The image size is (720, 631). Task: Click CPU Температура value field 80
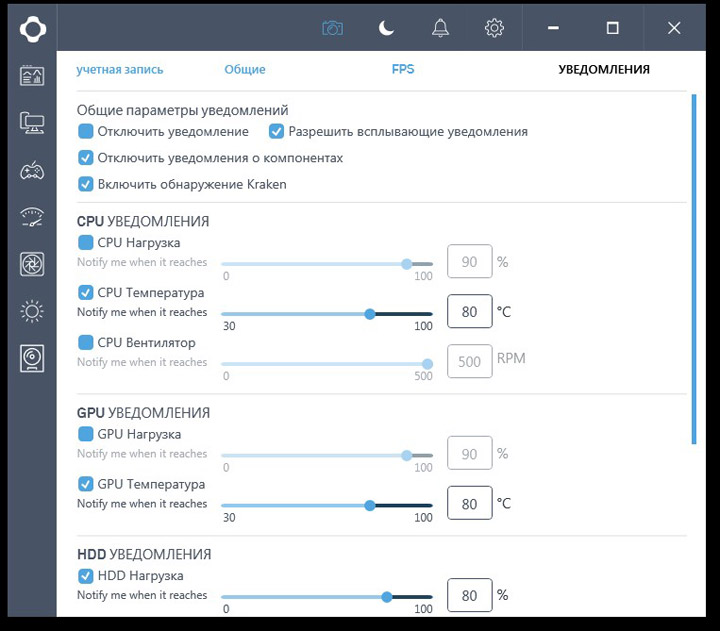470,311
